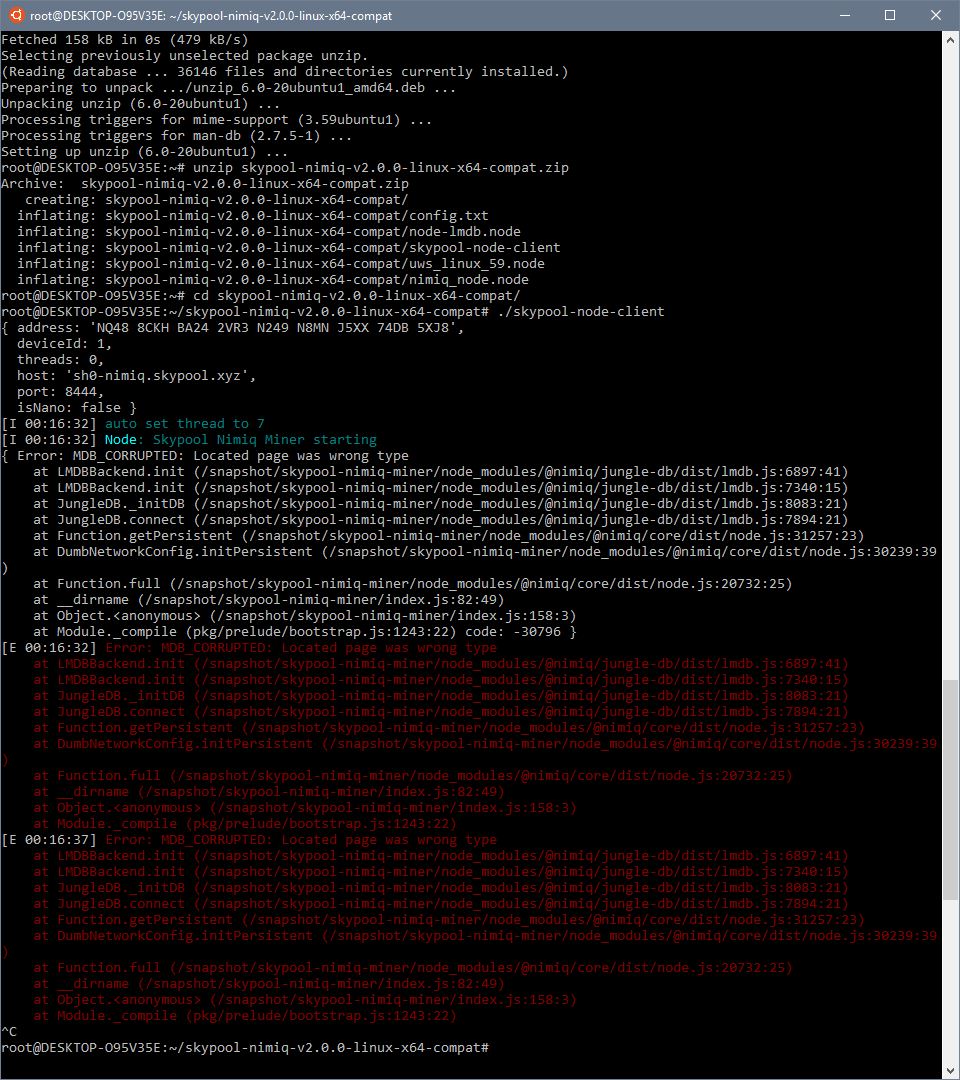Click the minimize window icon

(x=843, y=15)
